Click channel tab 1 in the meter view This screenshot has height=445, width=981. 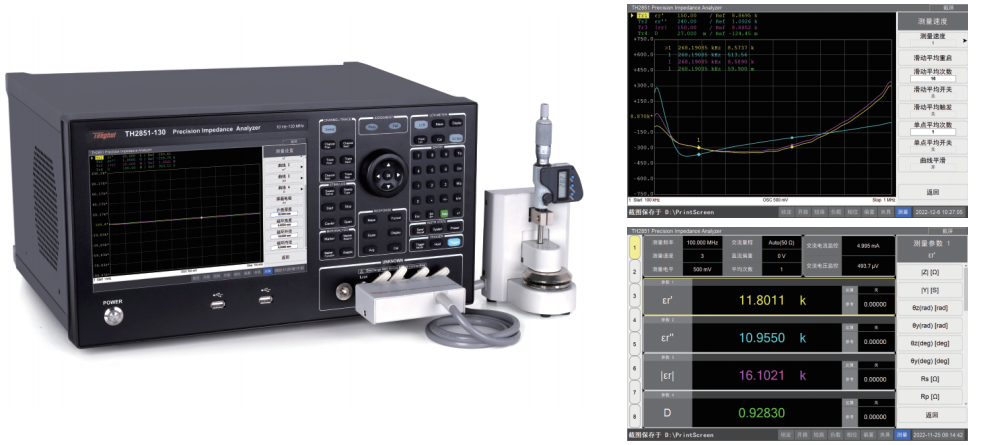coord(634,250)
